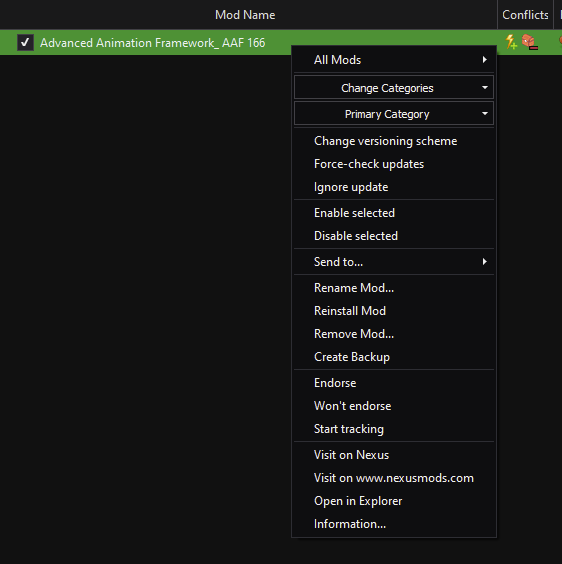This screenshot has height=564, width=562.
Task: Toggle the Advanced Animation Framework mod checkbox
Action: 25,42
